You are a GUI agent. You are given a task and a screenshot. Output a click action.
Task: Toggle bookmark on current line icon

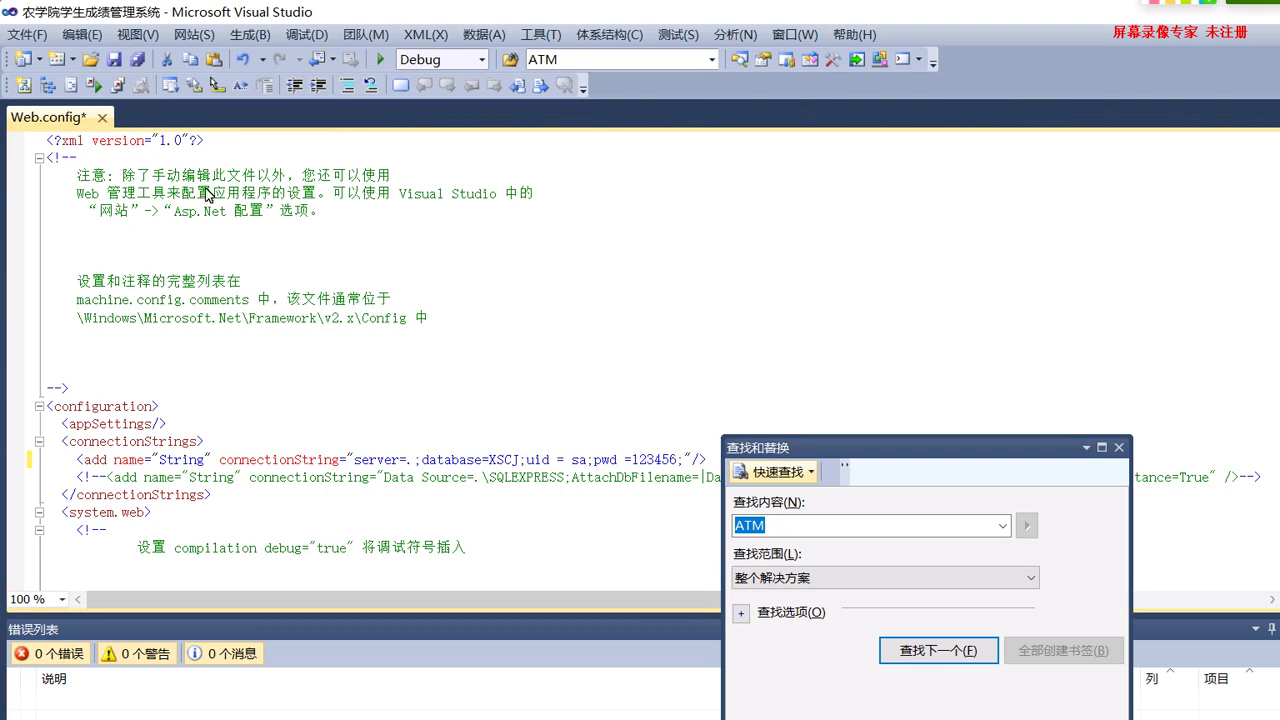click(400, 86)
